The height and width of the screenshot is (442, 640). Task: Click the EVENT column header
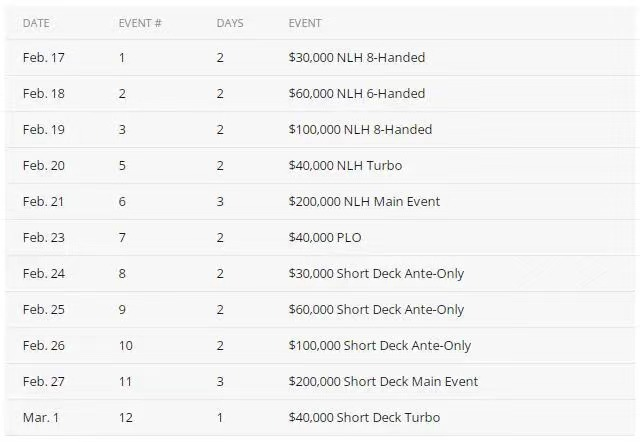305,22
